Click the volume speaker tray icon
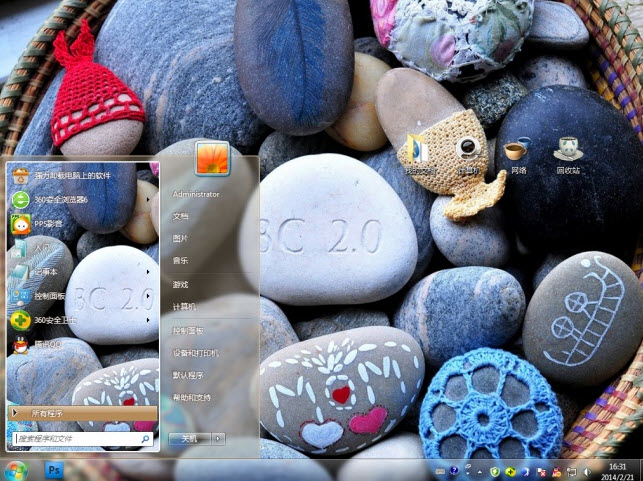643x481 pixels. 587,472
